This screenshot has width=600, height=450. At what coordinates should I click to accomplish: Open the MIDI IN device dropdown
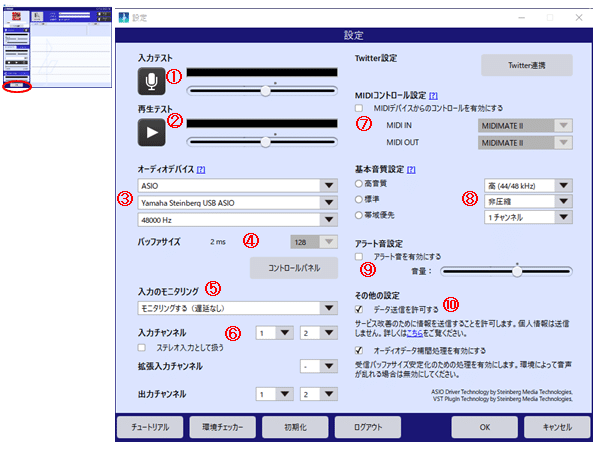coord(525,126)
